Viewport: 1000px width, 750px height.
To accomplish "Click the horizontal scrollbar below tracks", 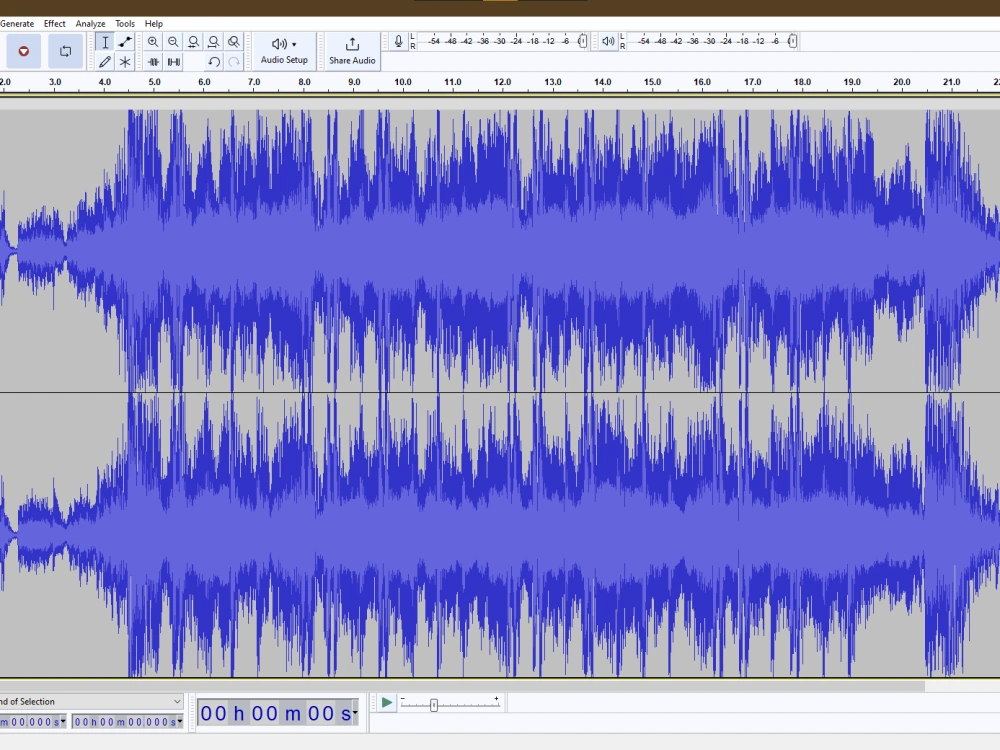I will (x=462, y=686).
